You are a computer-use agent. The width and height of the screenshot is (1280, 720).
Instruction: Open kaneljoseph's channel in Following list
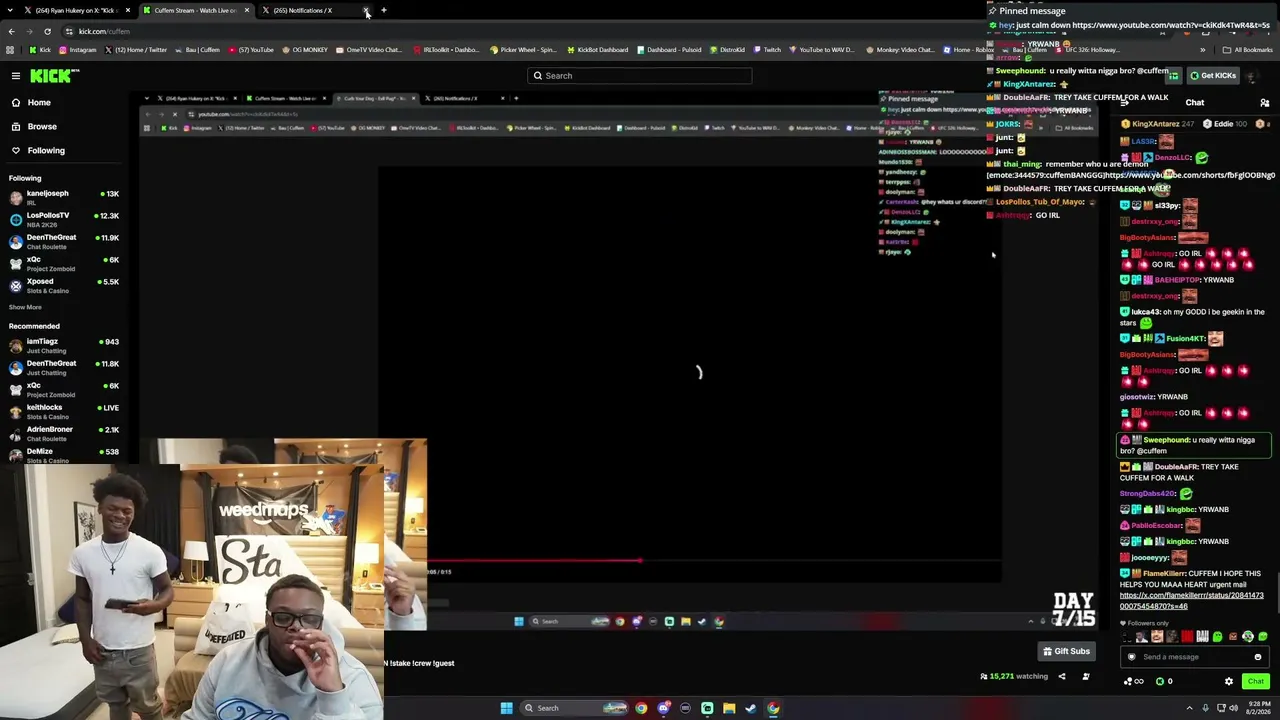coord(64,197)
